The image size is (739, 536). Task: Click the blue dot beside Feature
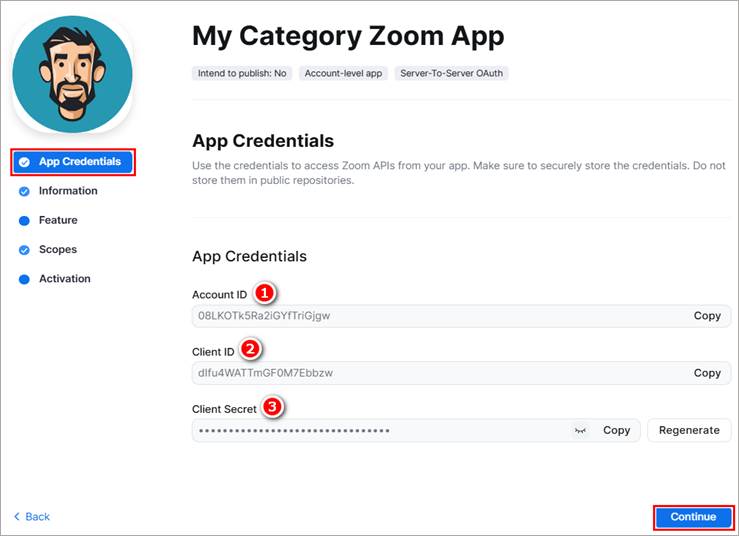point(24,221)
